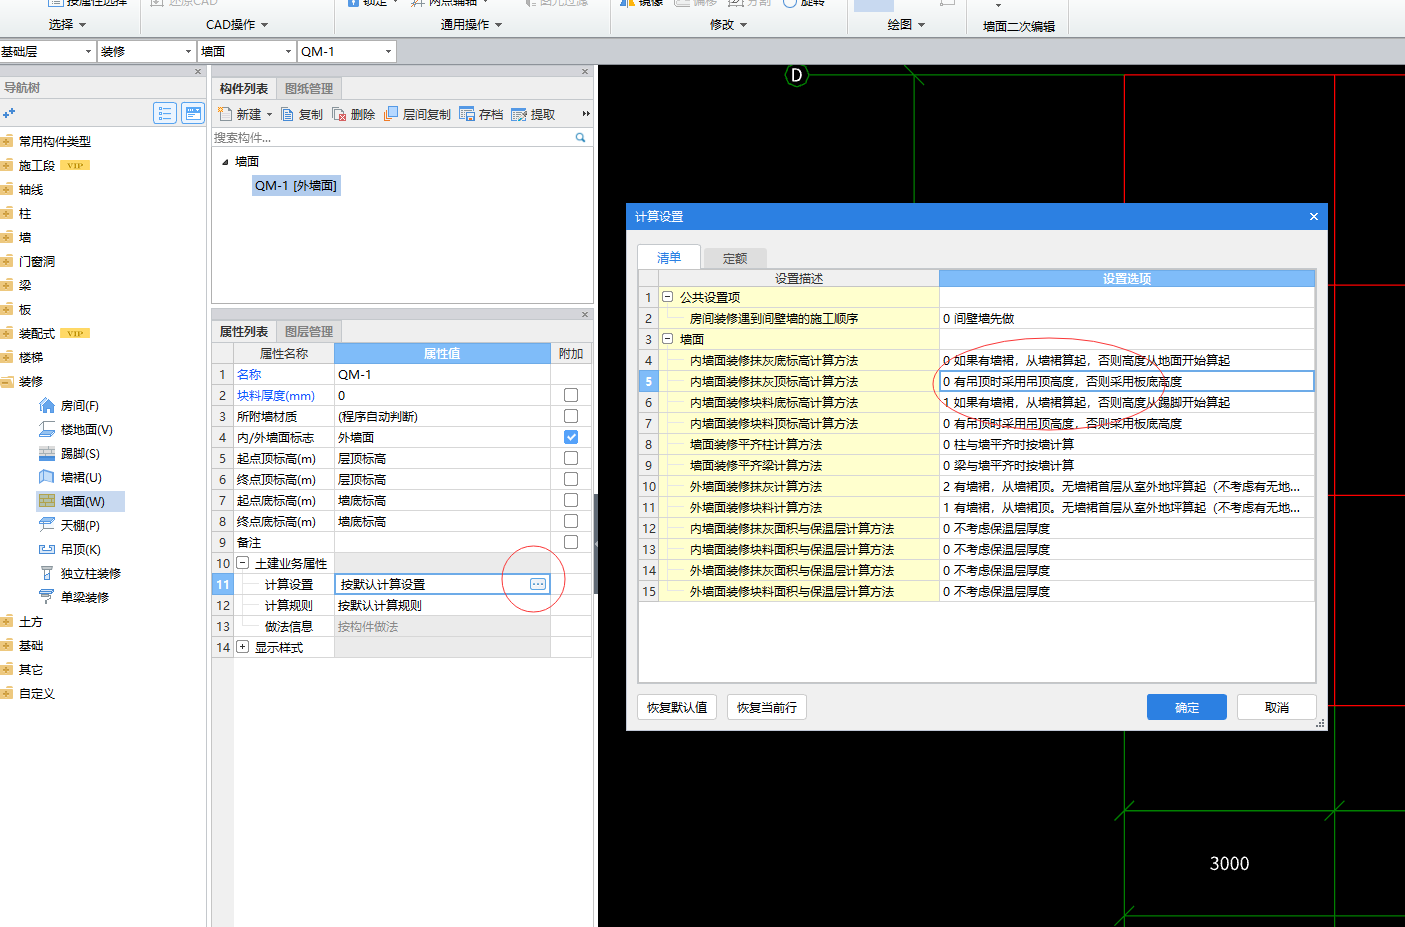Viewport: 1405px width, 927px height.
Task: Collapse 土建业务属性 group
Action: coord(243,563)
